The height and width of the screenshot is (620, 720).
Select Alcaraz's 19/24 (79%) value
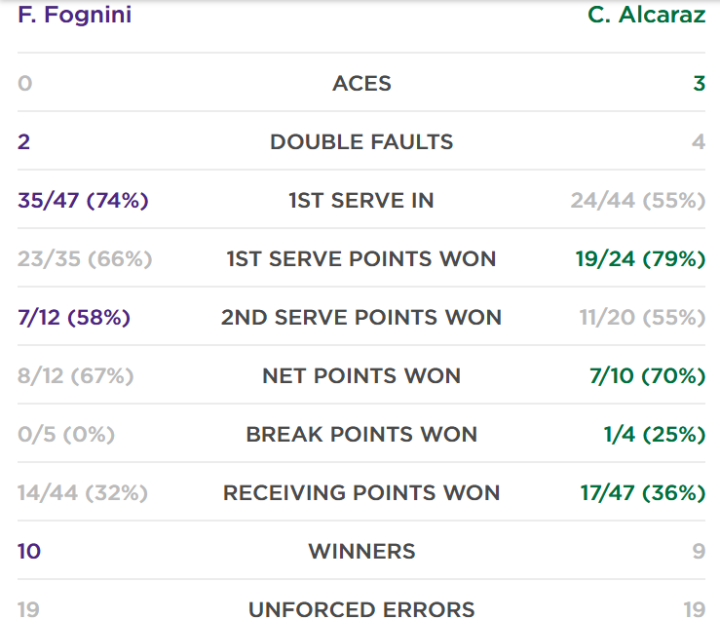[641, 259]
